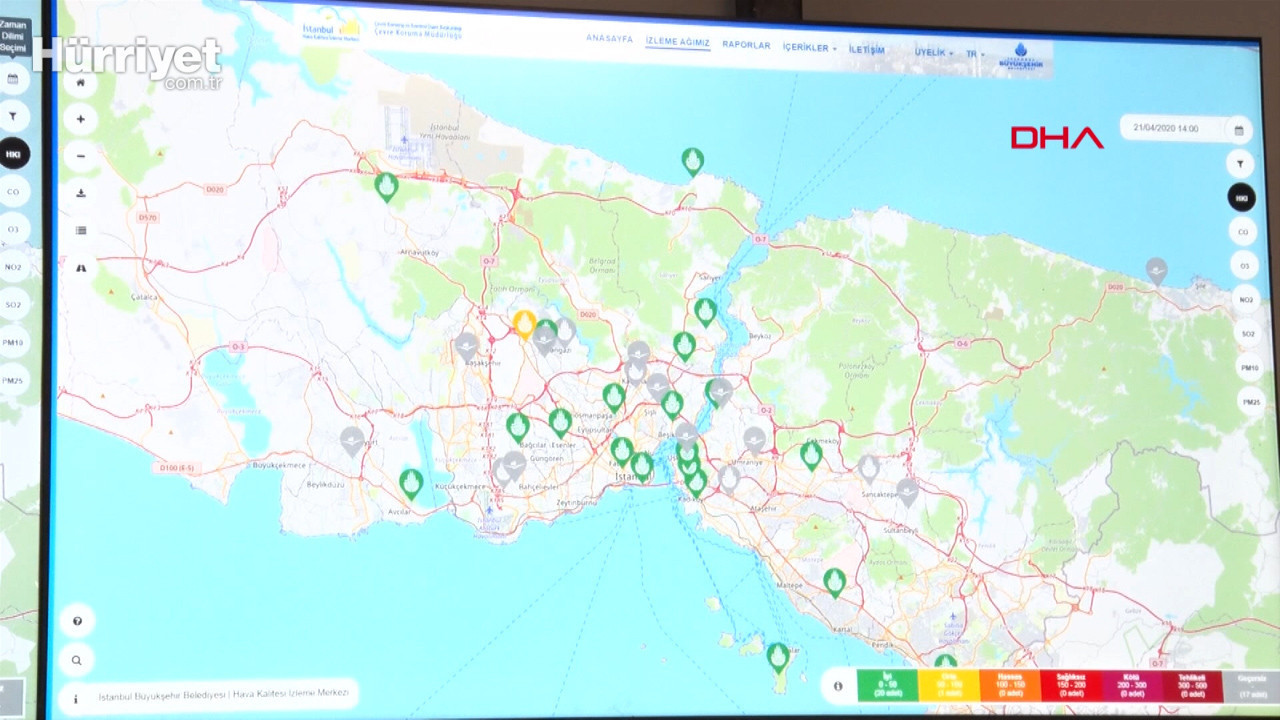Select the NO2 pollutant in the right-side panel
This screenshot has width=1280, height=720.
pyautogui.click(x=1246, y=299)
